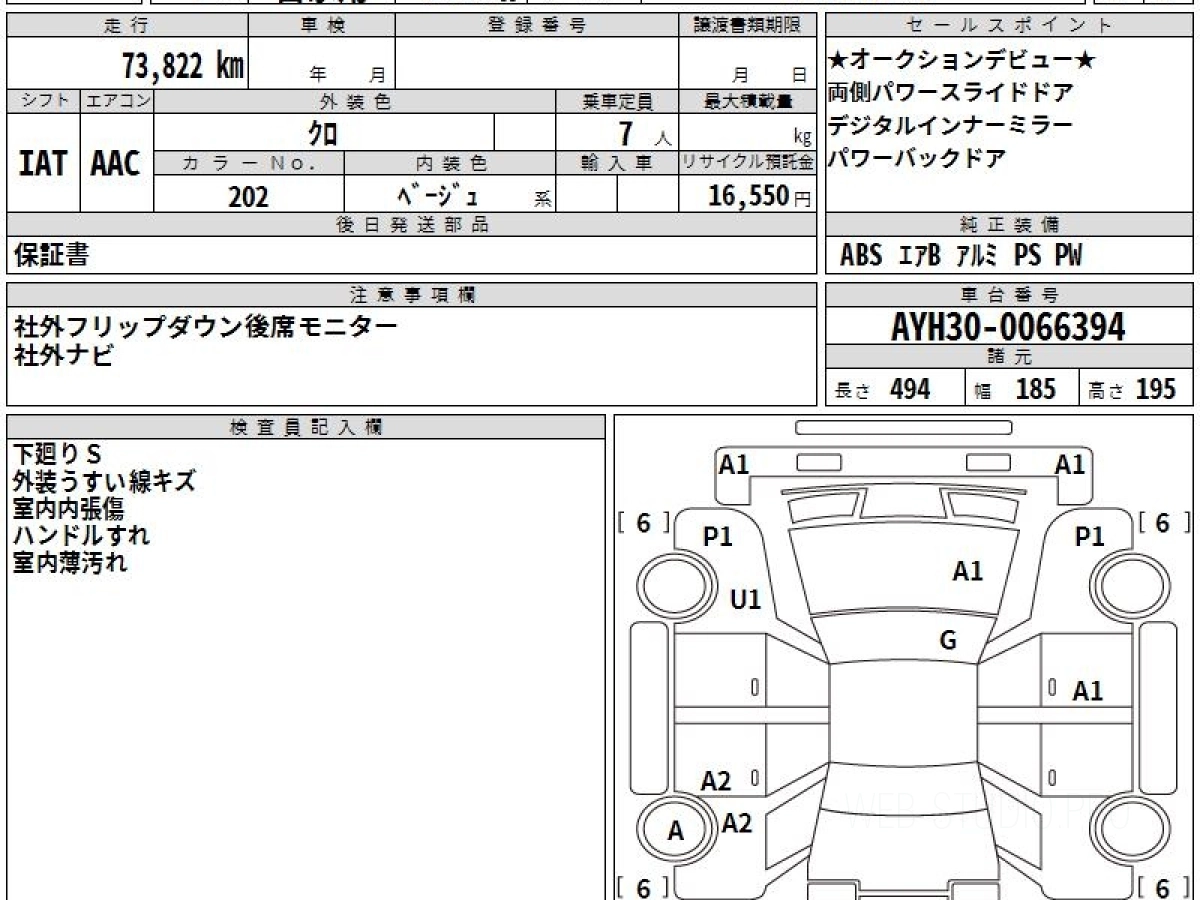Screen dimensions: 1200x900
Task: Click the リサイクル預託金 label
Action: coord(747,163)
